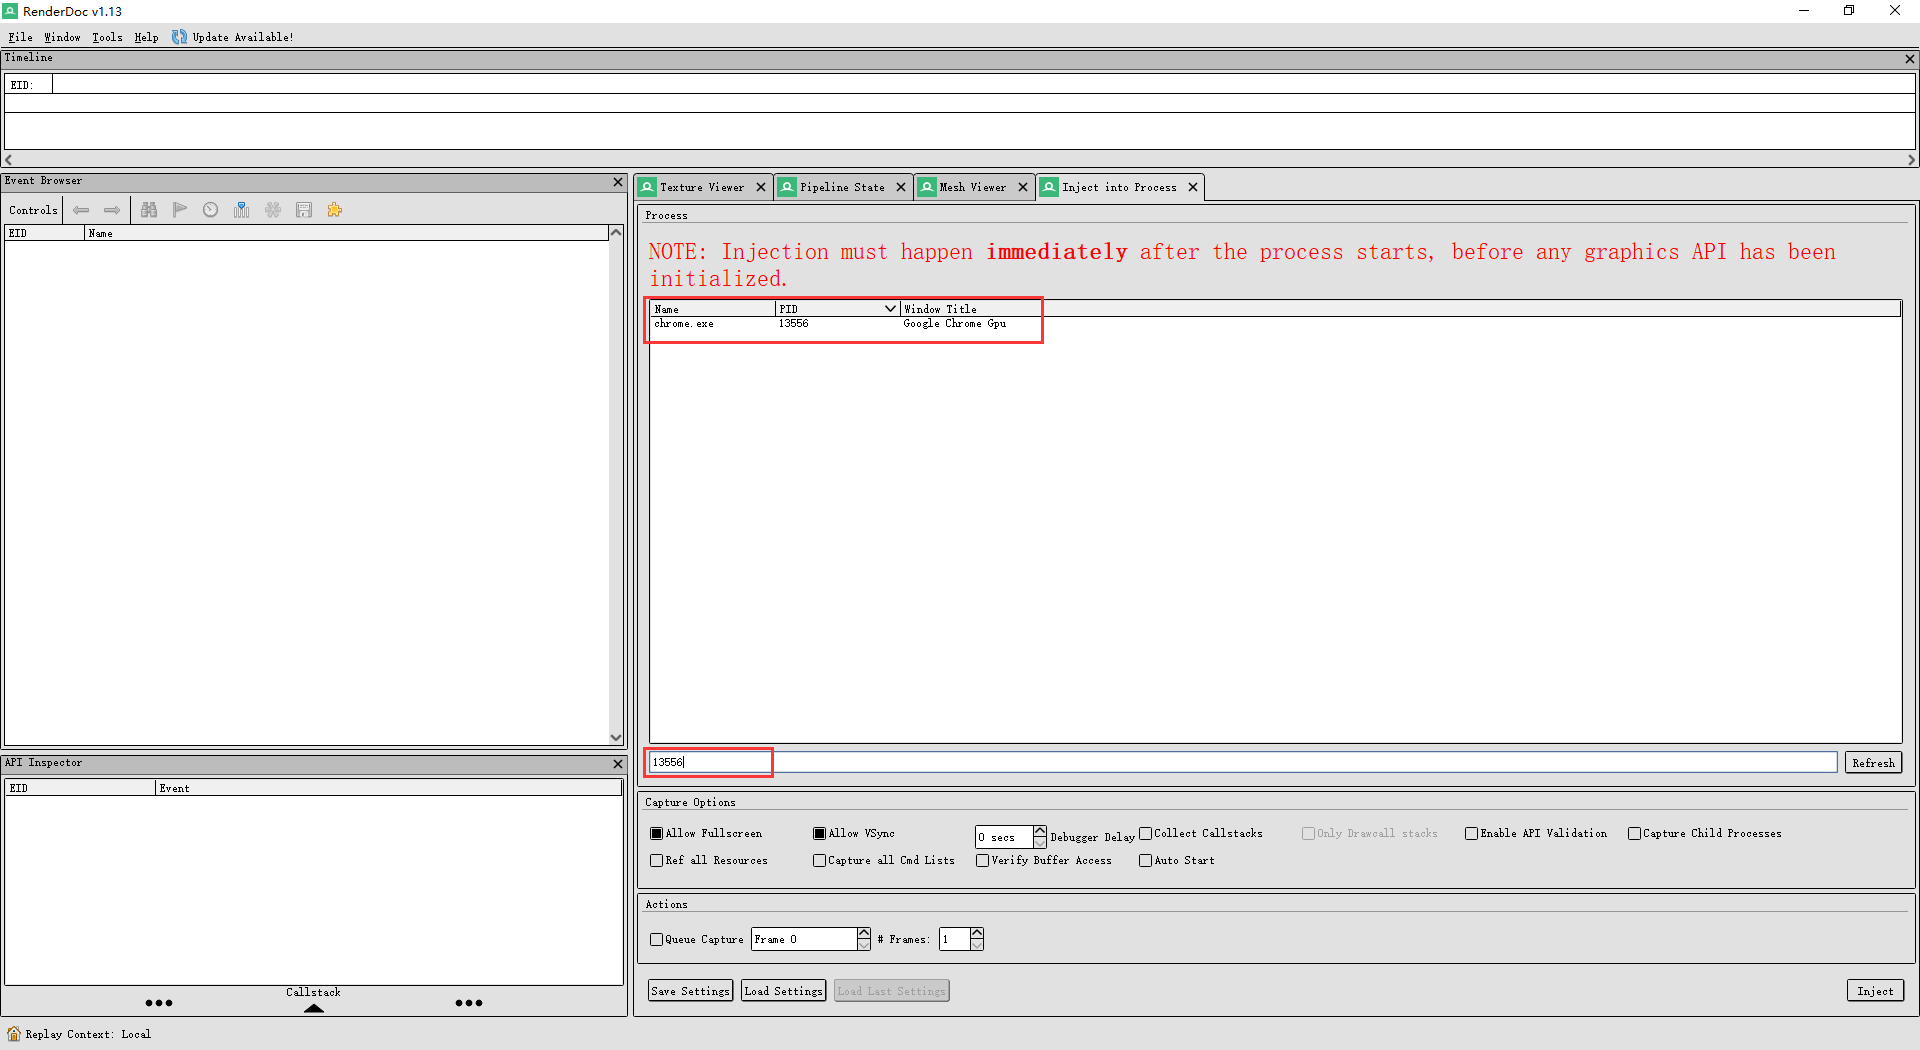Click the yellow puzzle piece extensions icon
Viewport: 1920px width, 1050px height.
335,210
